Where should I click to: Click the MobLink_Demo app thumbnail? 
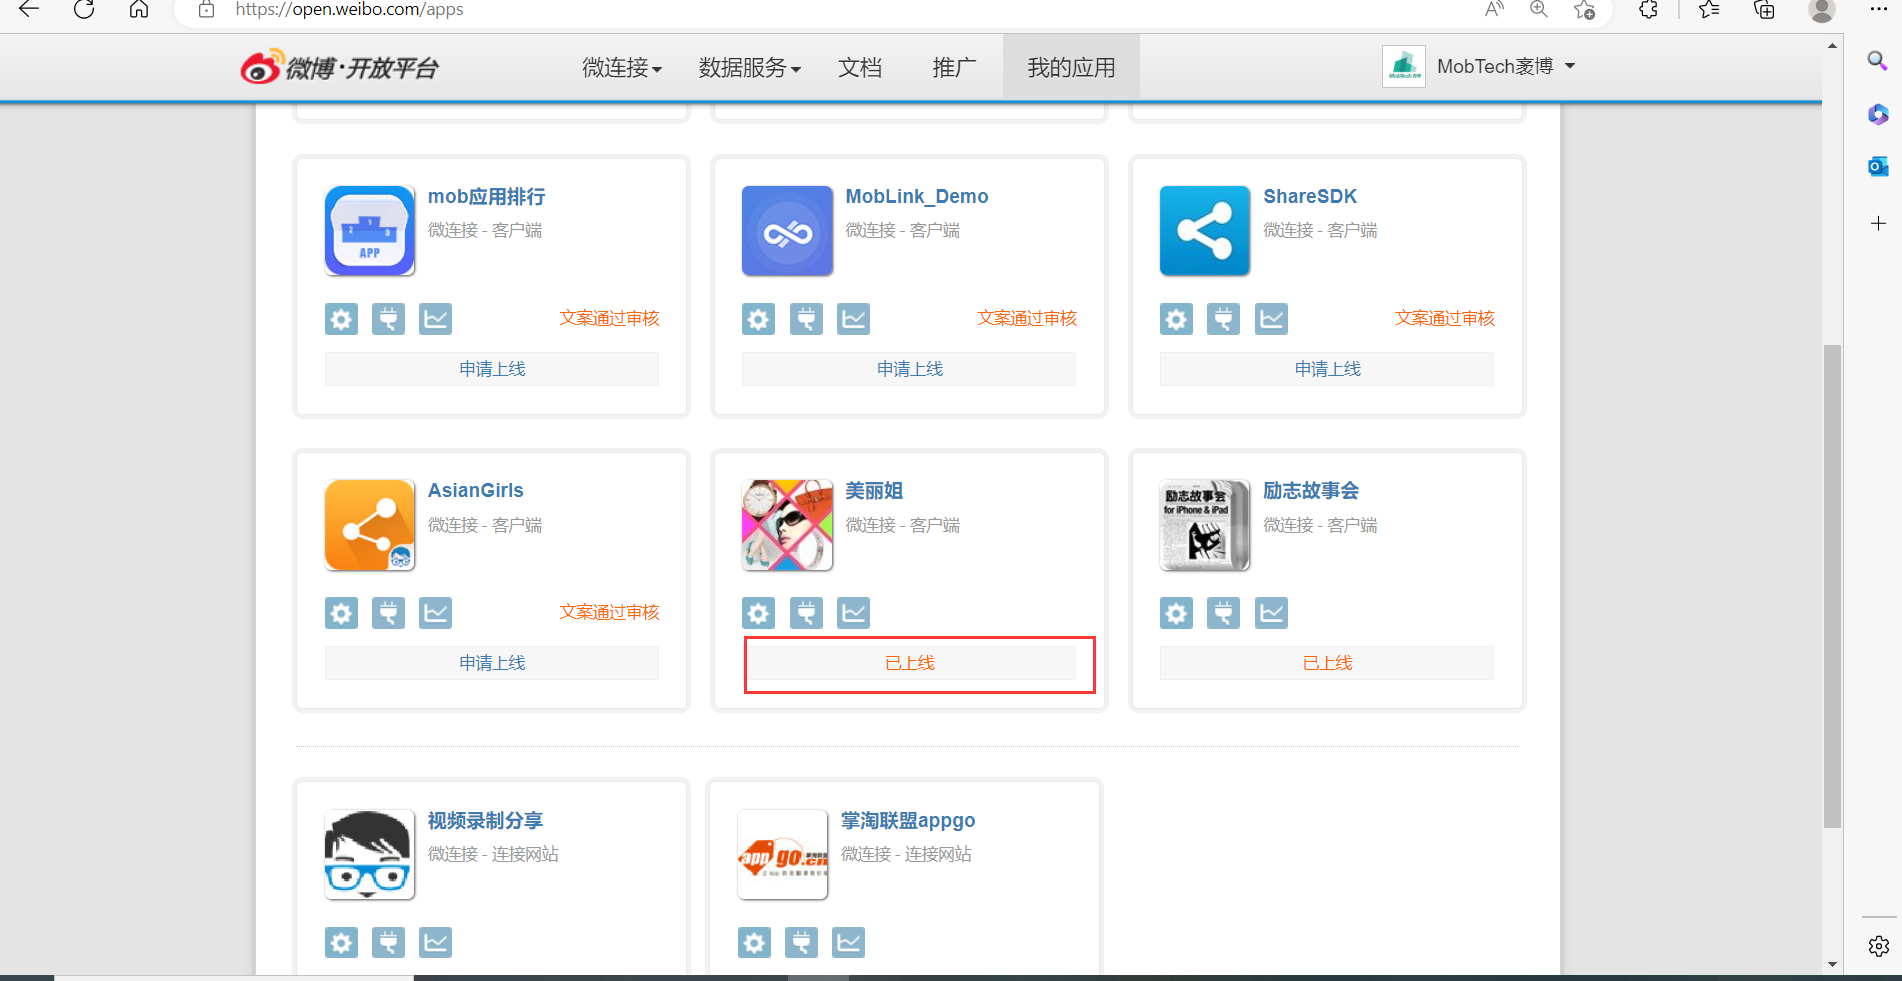coord(787,231)
